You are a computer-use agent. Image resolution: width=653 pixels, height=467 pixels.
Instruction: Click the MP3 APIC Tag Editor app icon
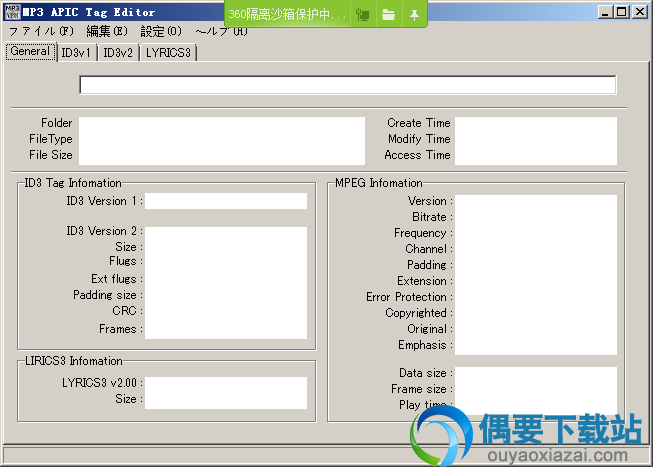coord(12,12)
